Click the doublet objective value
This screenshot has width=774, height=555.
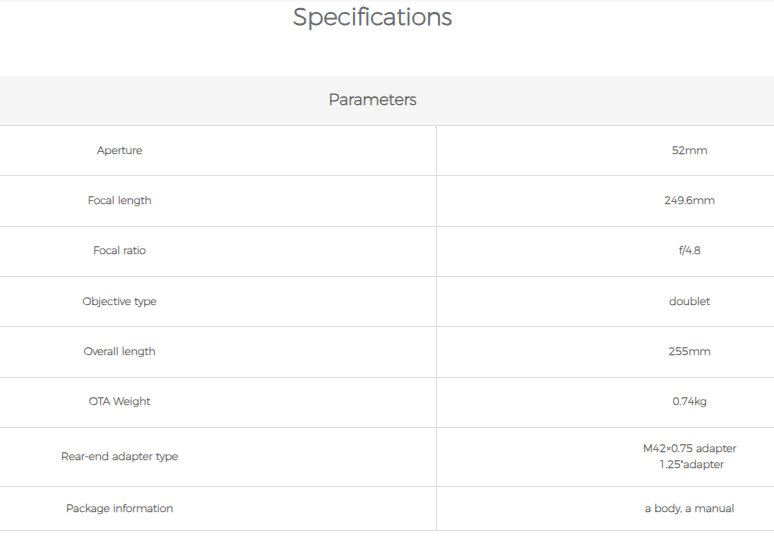(x=689, y=301)
